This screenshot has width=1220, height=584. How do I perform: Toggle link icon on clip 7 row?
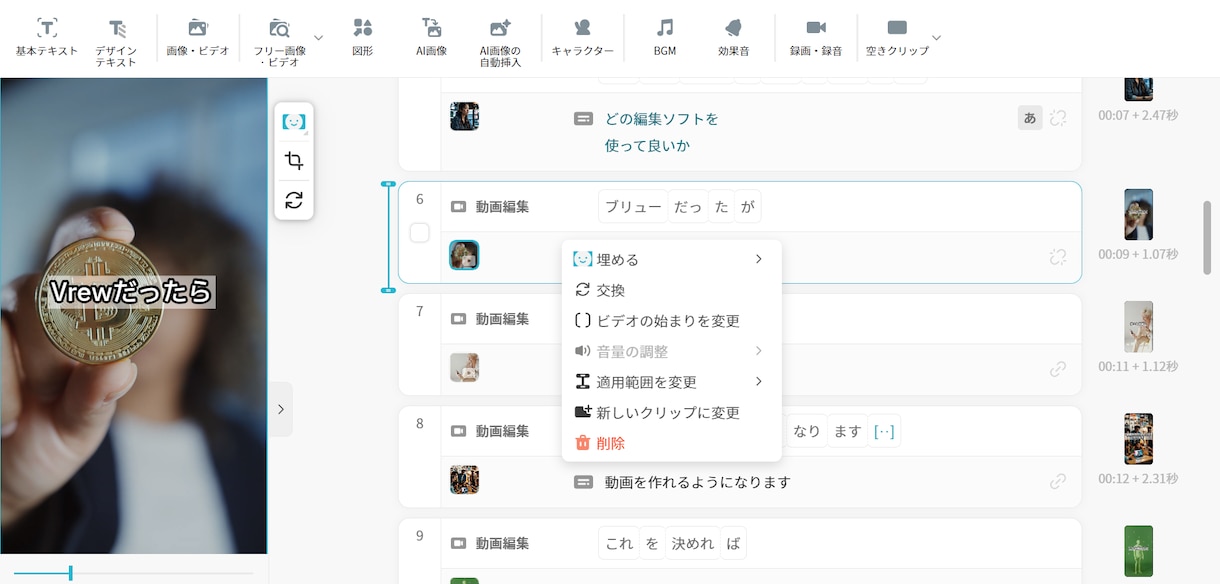(1058, 369)
